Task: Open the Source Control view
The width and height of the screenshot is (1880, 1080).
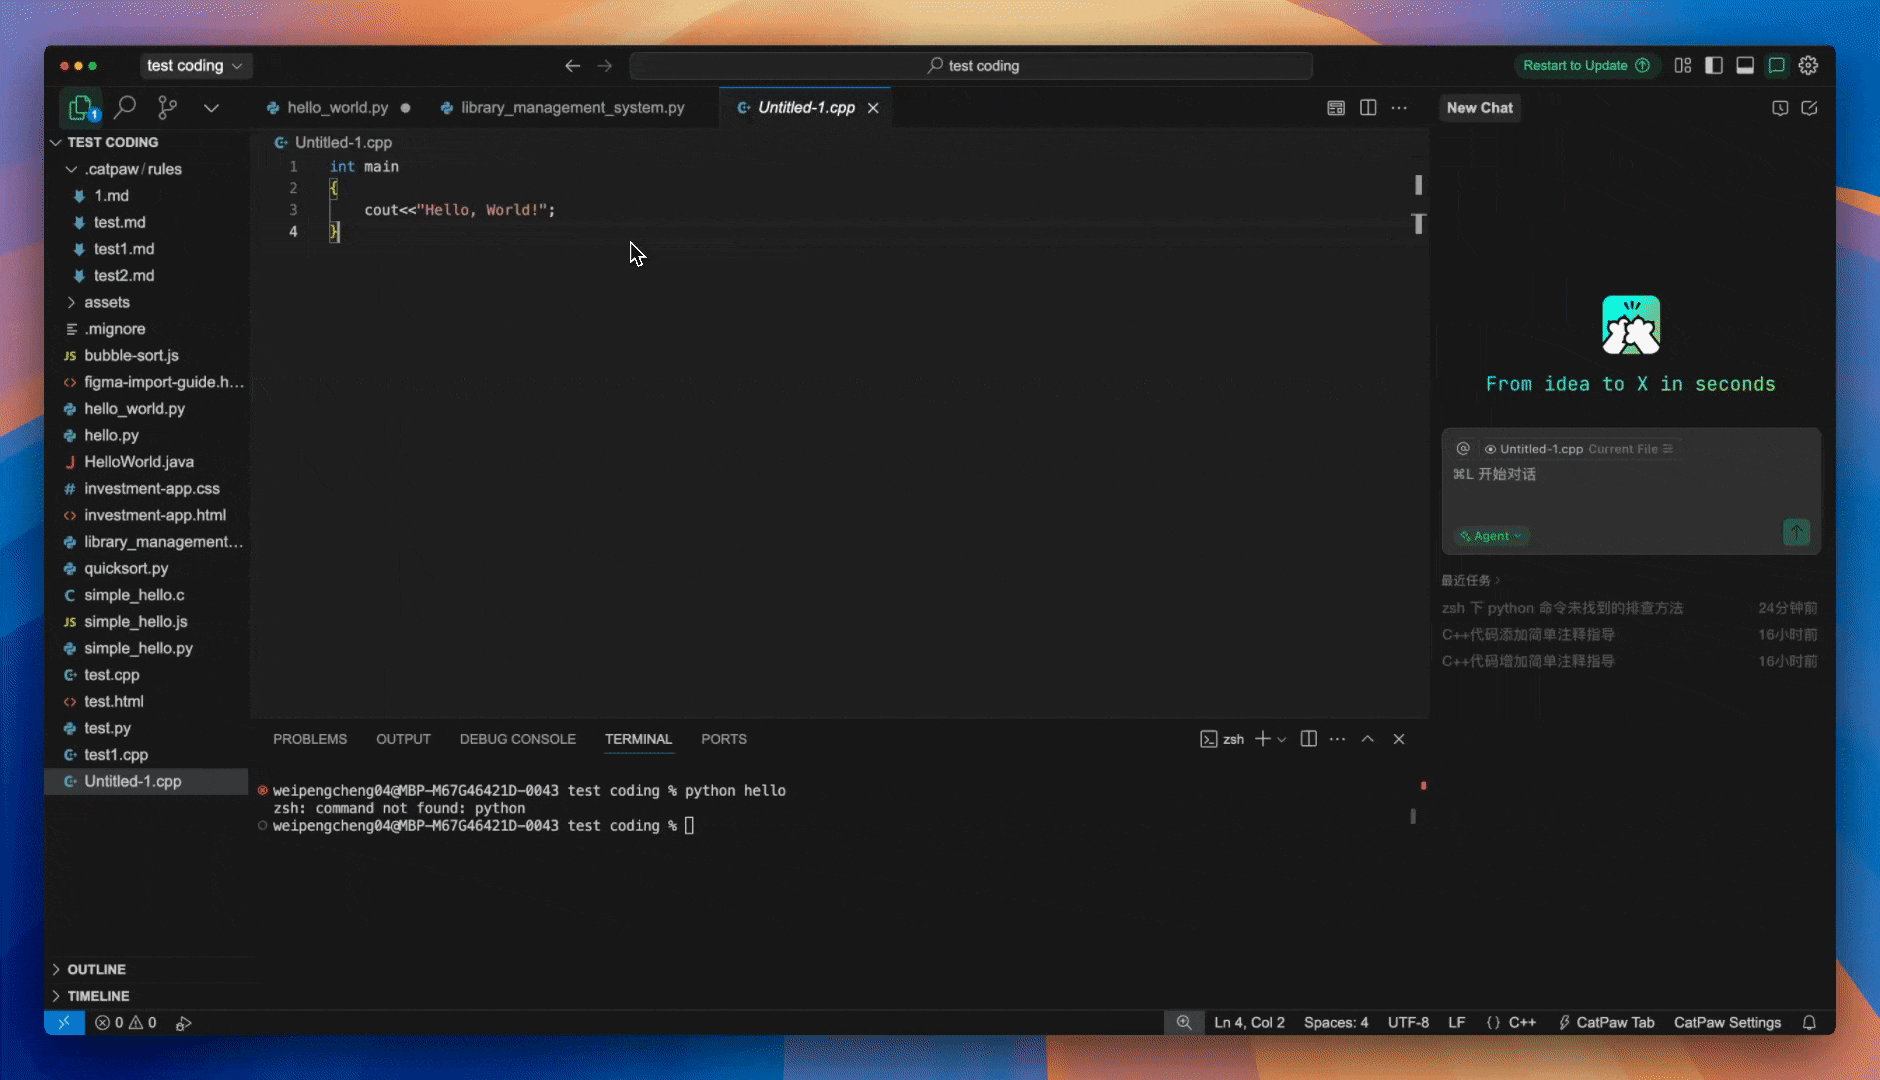Action: coord(168,107)
